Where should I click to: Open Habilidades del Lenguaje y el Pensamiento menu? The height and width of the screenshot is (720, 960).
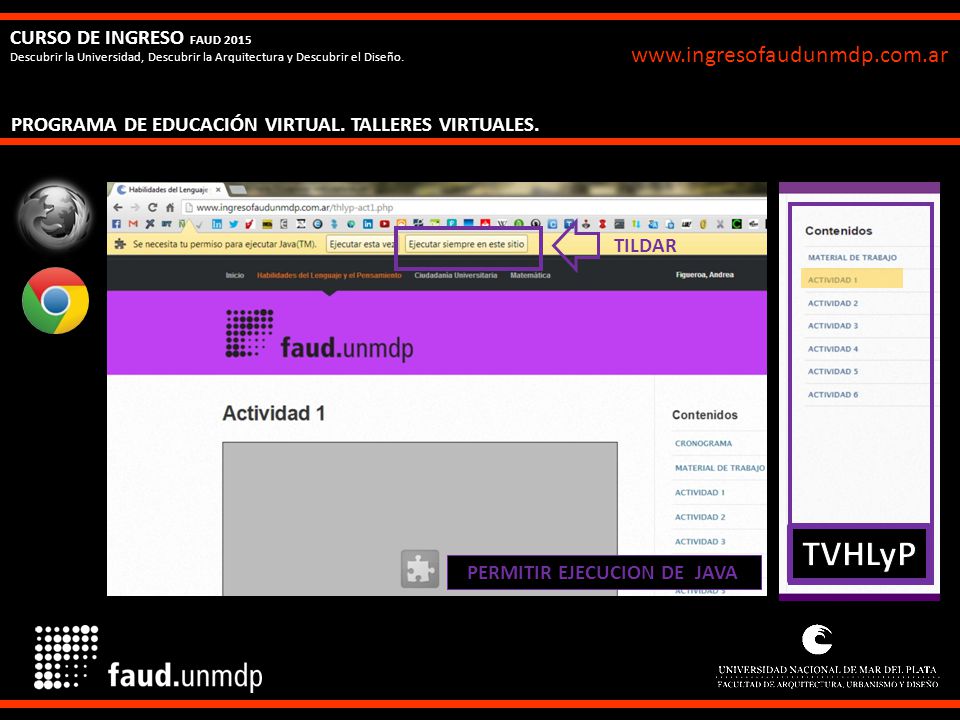coord(329,276)
